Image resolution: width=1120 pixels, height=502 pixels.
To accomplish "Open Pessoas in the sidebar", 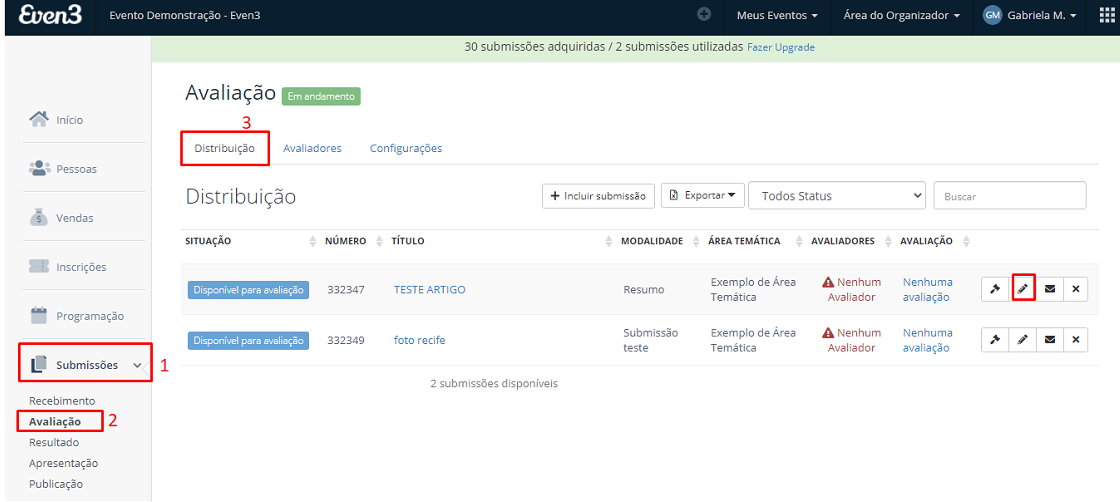I will point(62,169).
